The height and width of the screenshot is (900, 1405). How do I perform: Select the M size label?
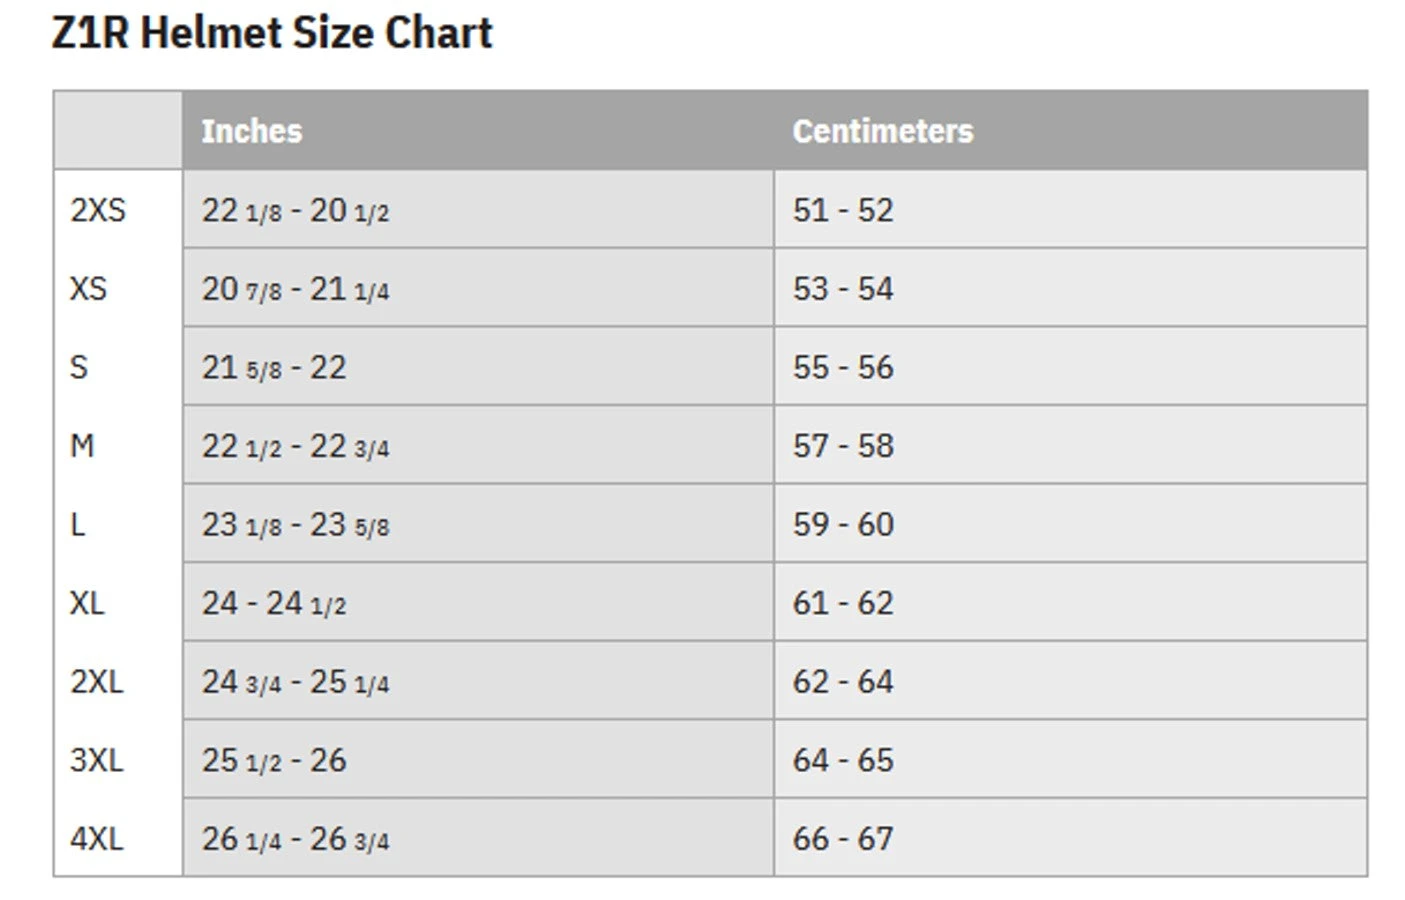pos(82,446)
